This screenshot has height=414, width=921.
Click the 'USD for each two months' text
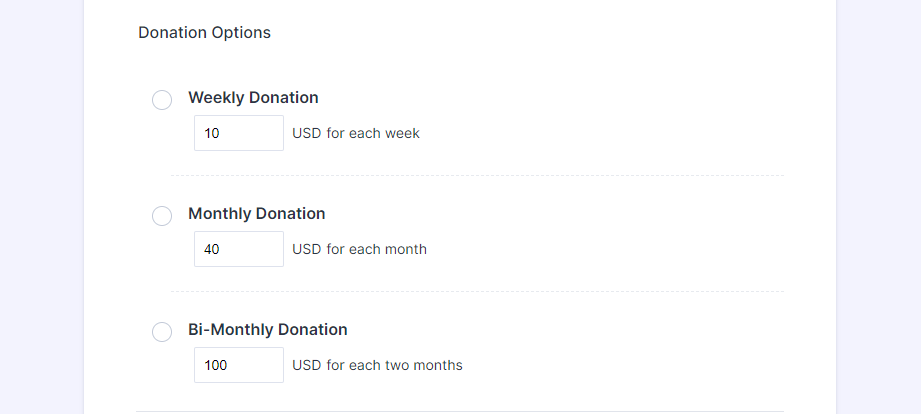click(x=377, y=365)
